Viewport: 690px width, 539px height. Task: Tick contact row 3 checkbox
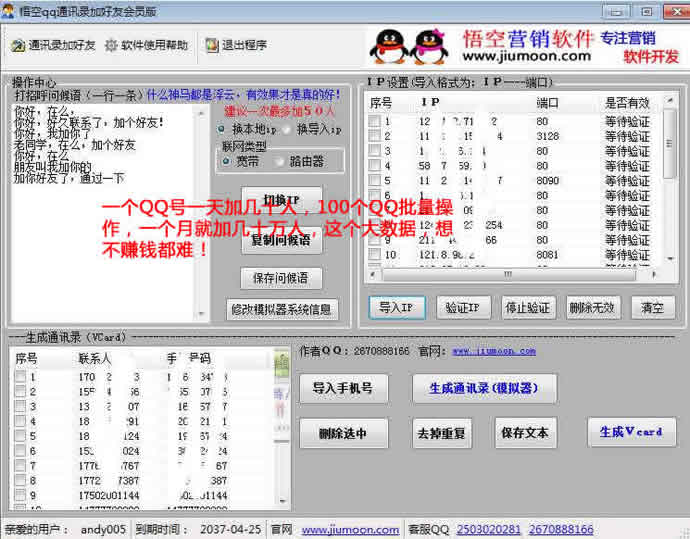pos(20,406)
